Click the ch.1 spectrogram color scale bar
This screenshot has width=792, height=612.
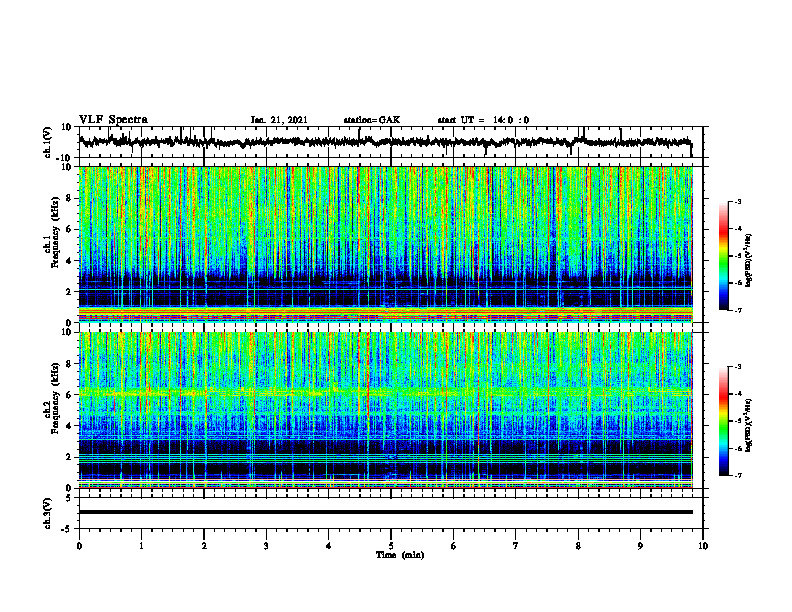point(724,256)
